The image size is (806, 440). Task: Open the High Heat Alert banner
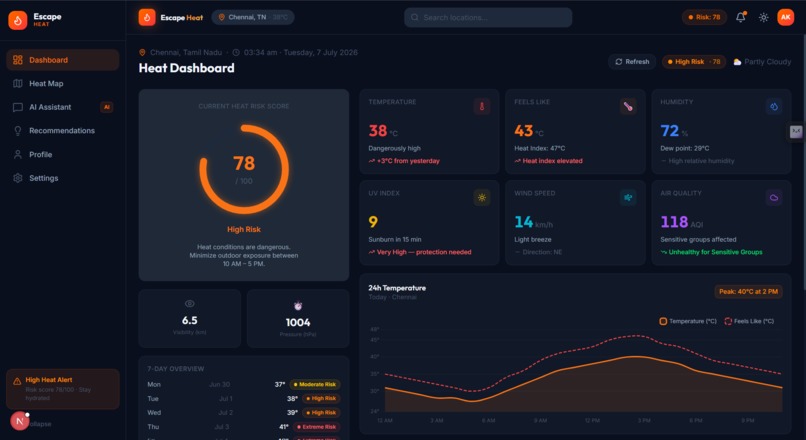pos(63,389)
